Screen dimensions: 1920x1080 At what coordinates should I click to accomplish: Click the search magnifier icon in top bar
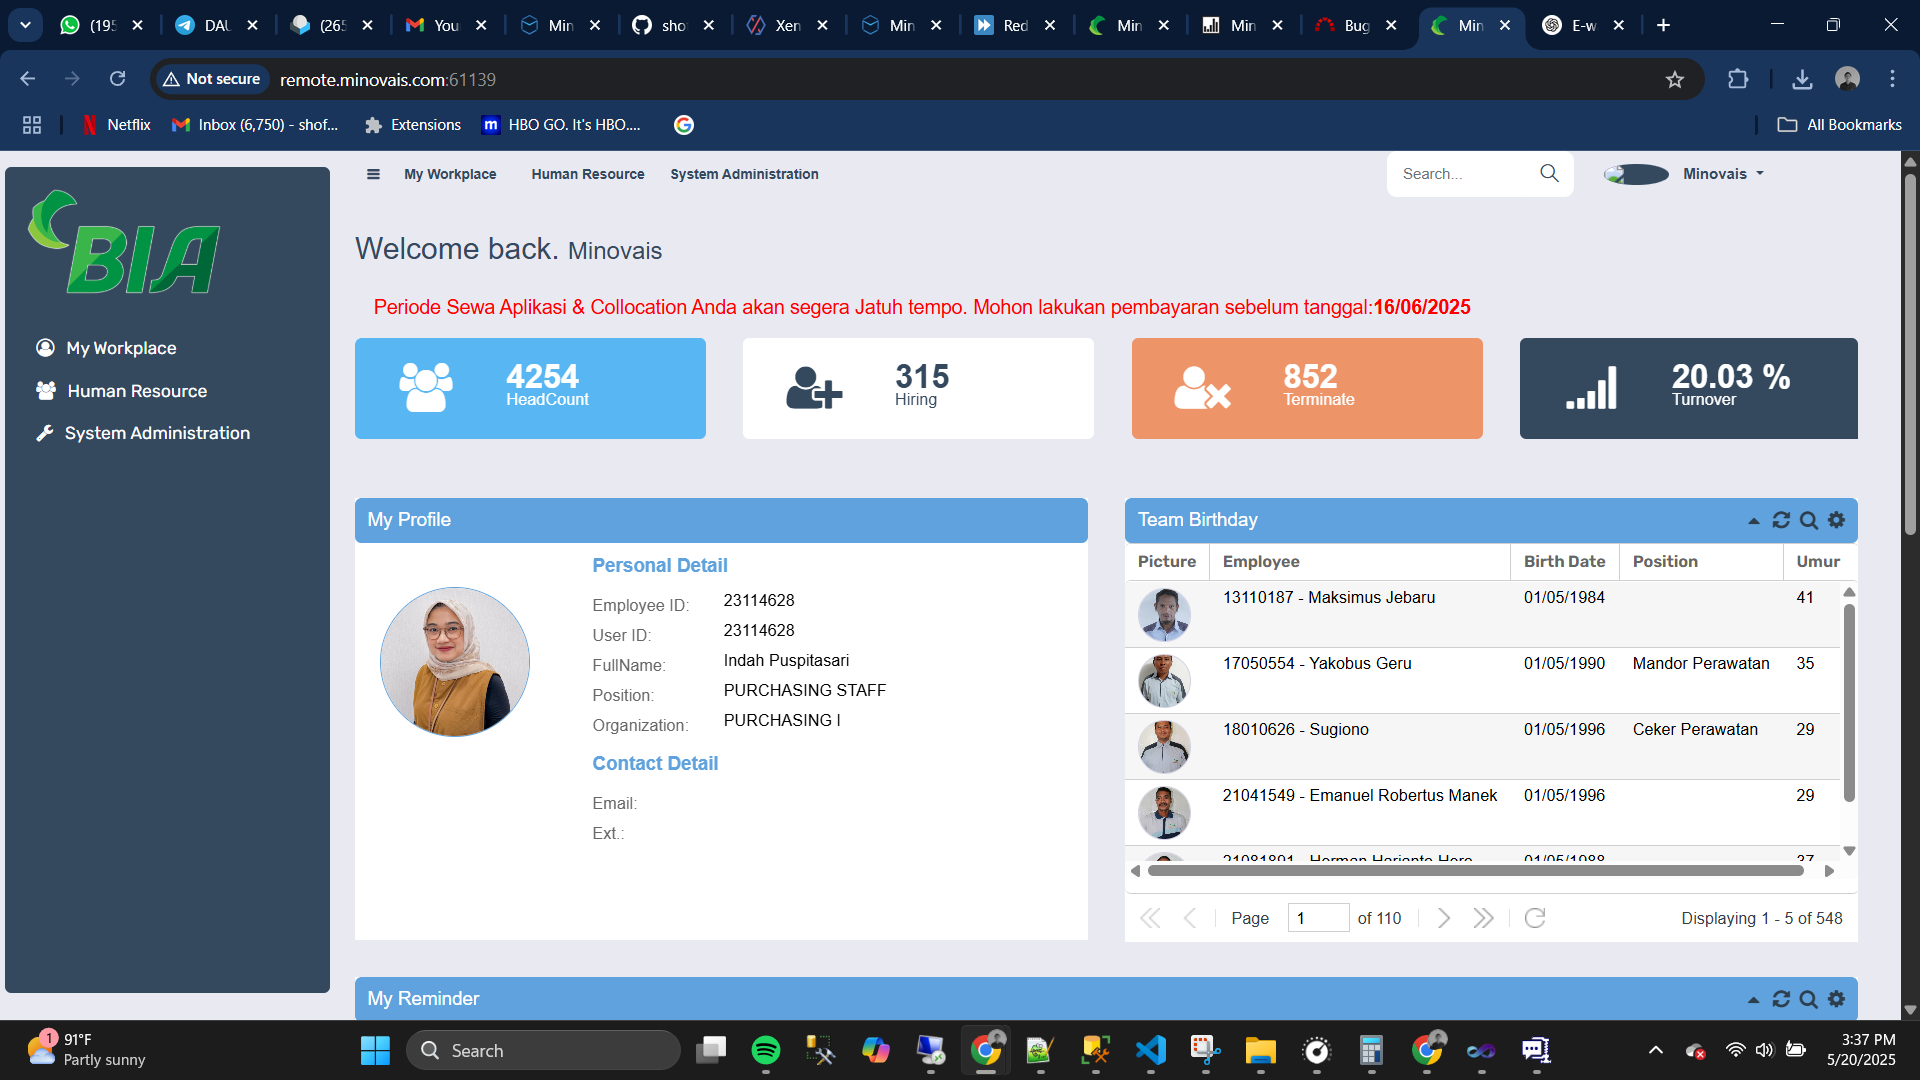coord(1549,173)
